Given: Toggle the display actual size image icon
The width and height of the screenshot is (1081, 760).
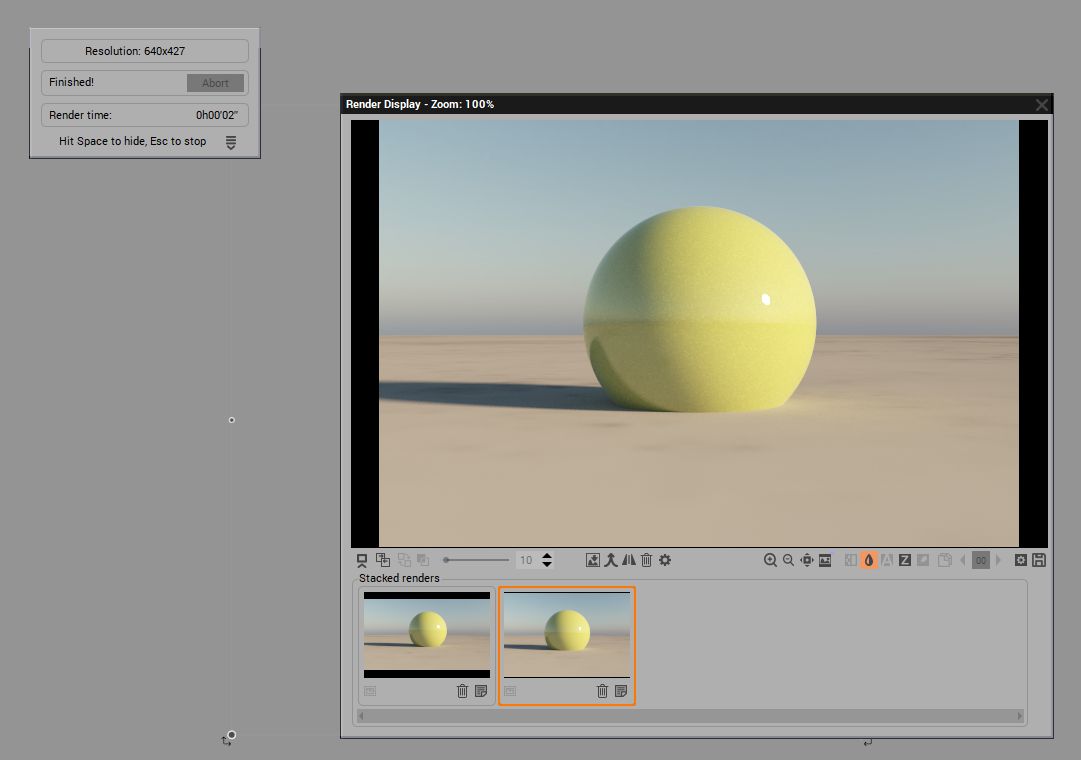Looking at the screenshot, I should point(825,560).
